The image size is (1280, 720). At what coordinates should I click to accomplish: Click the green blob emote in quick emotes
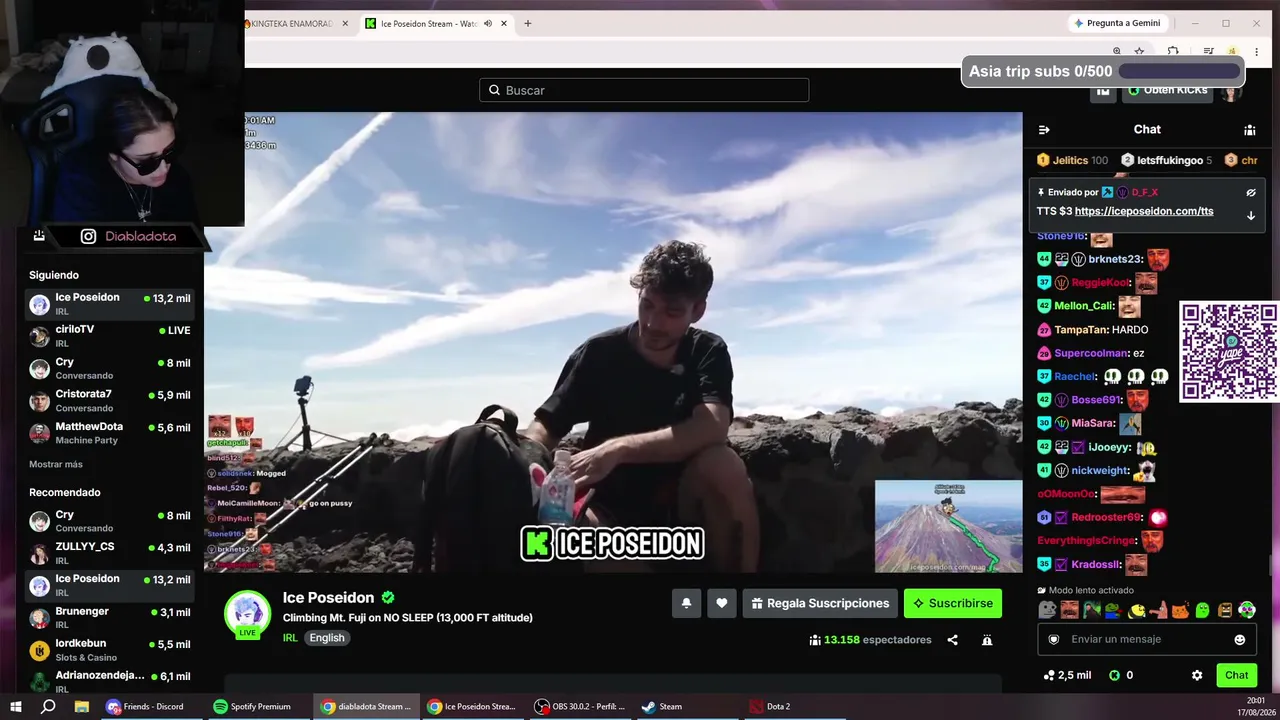click(x=1202, y=610)
